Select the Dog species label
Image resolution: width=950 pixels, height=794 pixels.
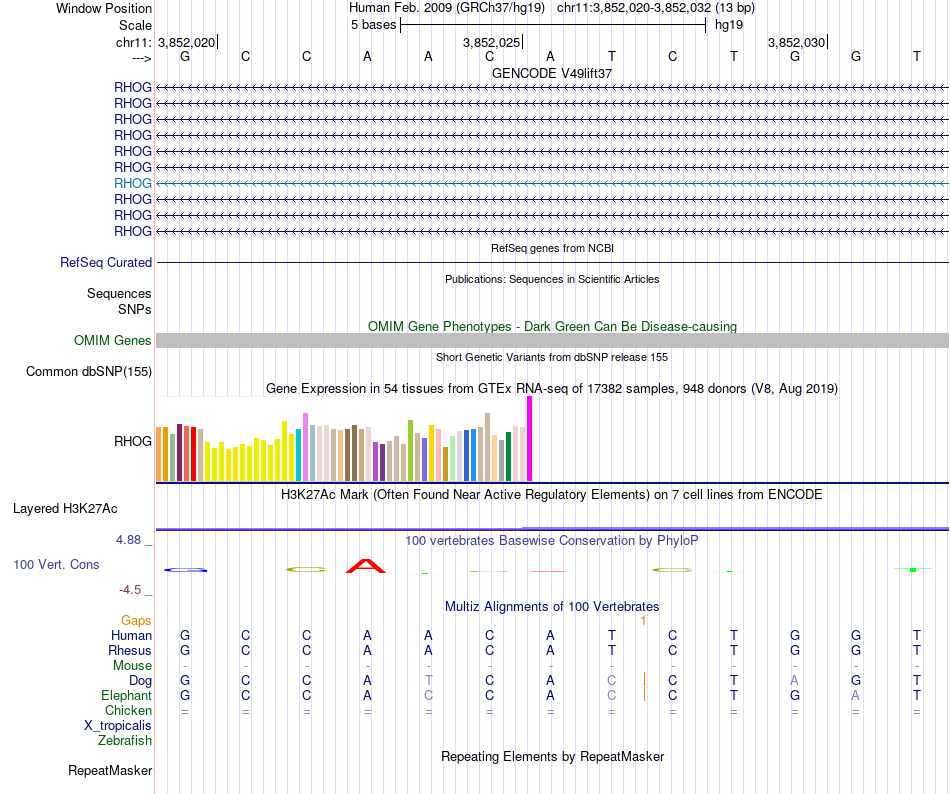tap(140, 681)
